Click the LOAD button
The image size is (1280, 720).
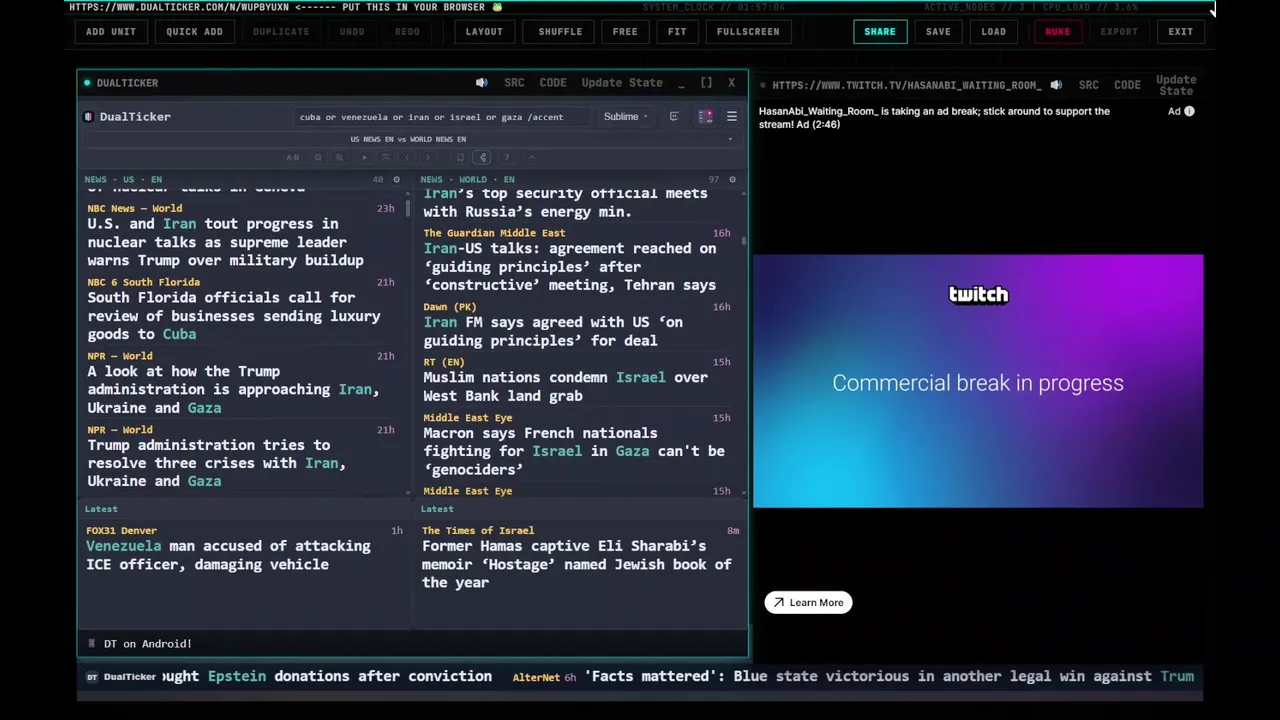pos(994,31)
